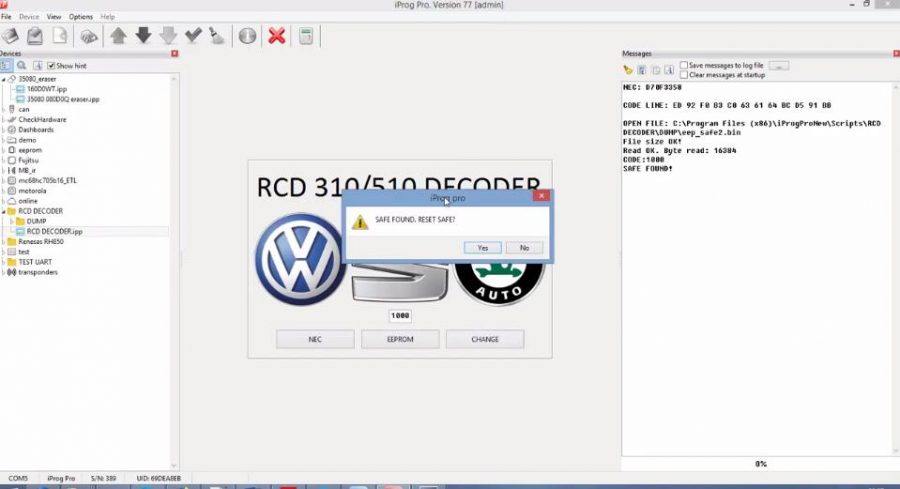Open the Help menu
Screen dimensions: 900x489
(x=107, y=17)
